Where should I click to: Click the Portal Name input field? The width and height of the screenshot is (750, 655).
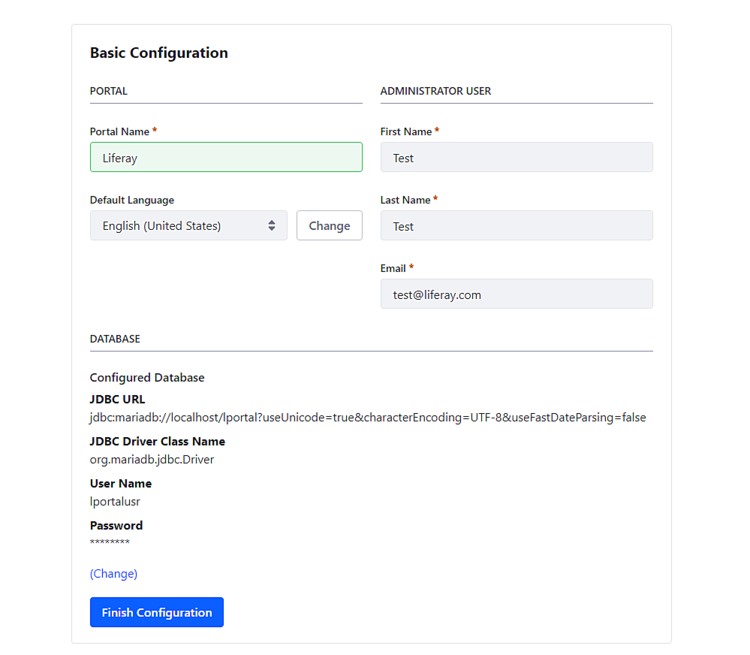pos(226,157)
